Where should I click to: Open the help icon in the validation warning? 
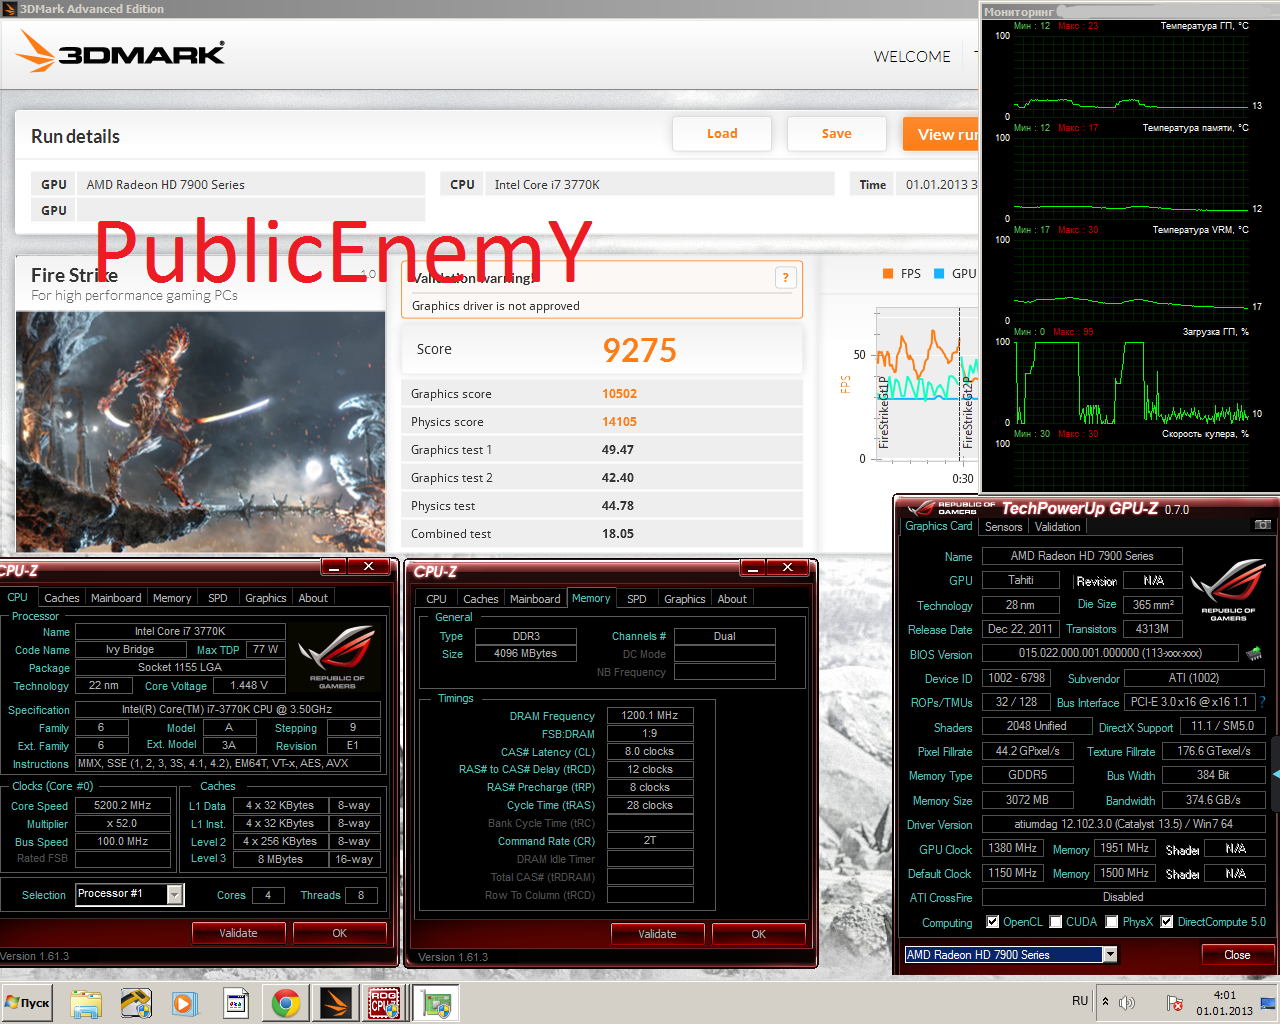click(785, 278)
